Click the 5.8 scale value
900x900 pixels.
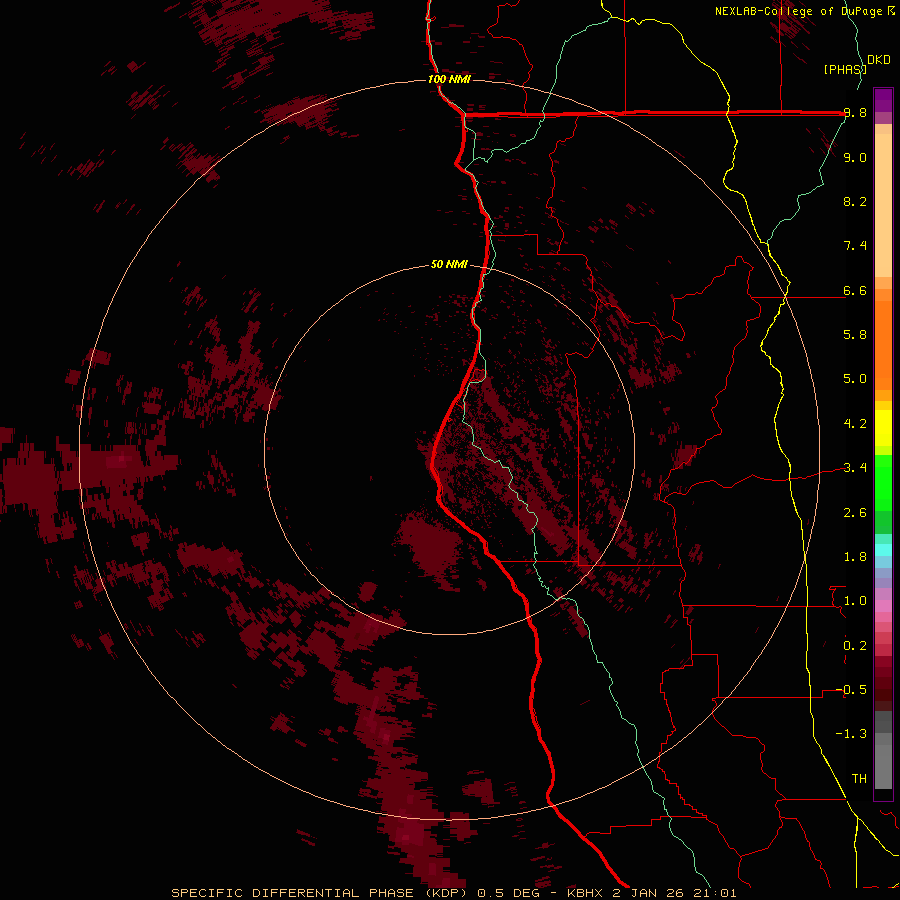tap(855, 335)
